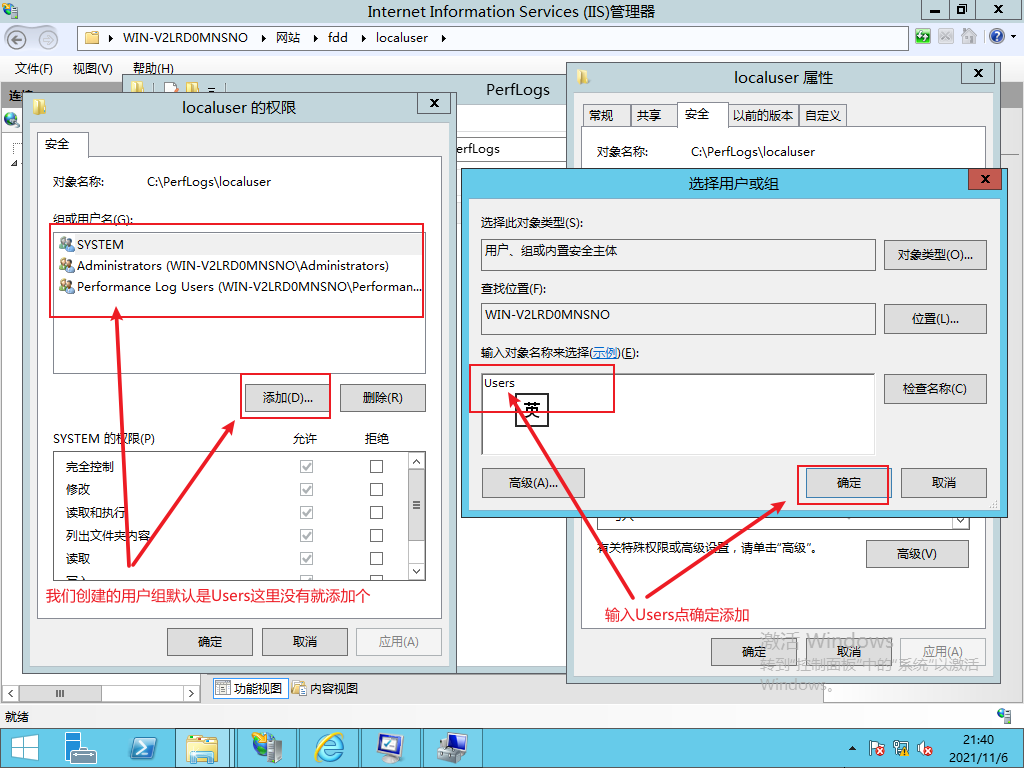
Task: Click the 检查名称(C) button
Action: click(935, 389)
